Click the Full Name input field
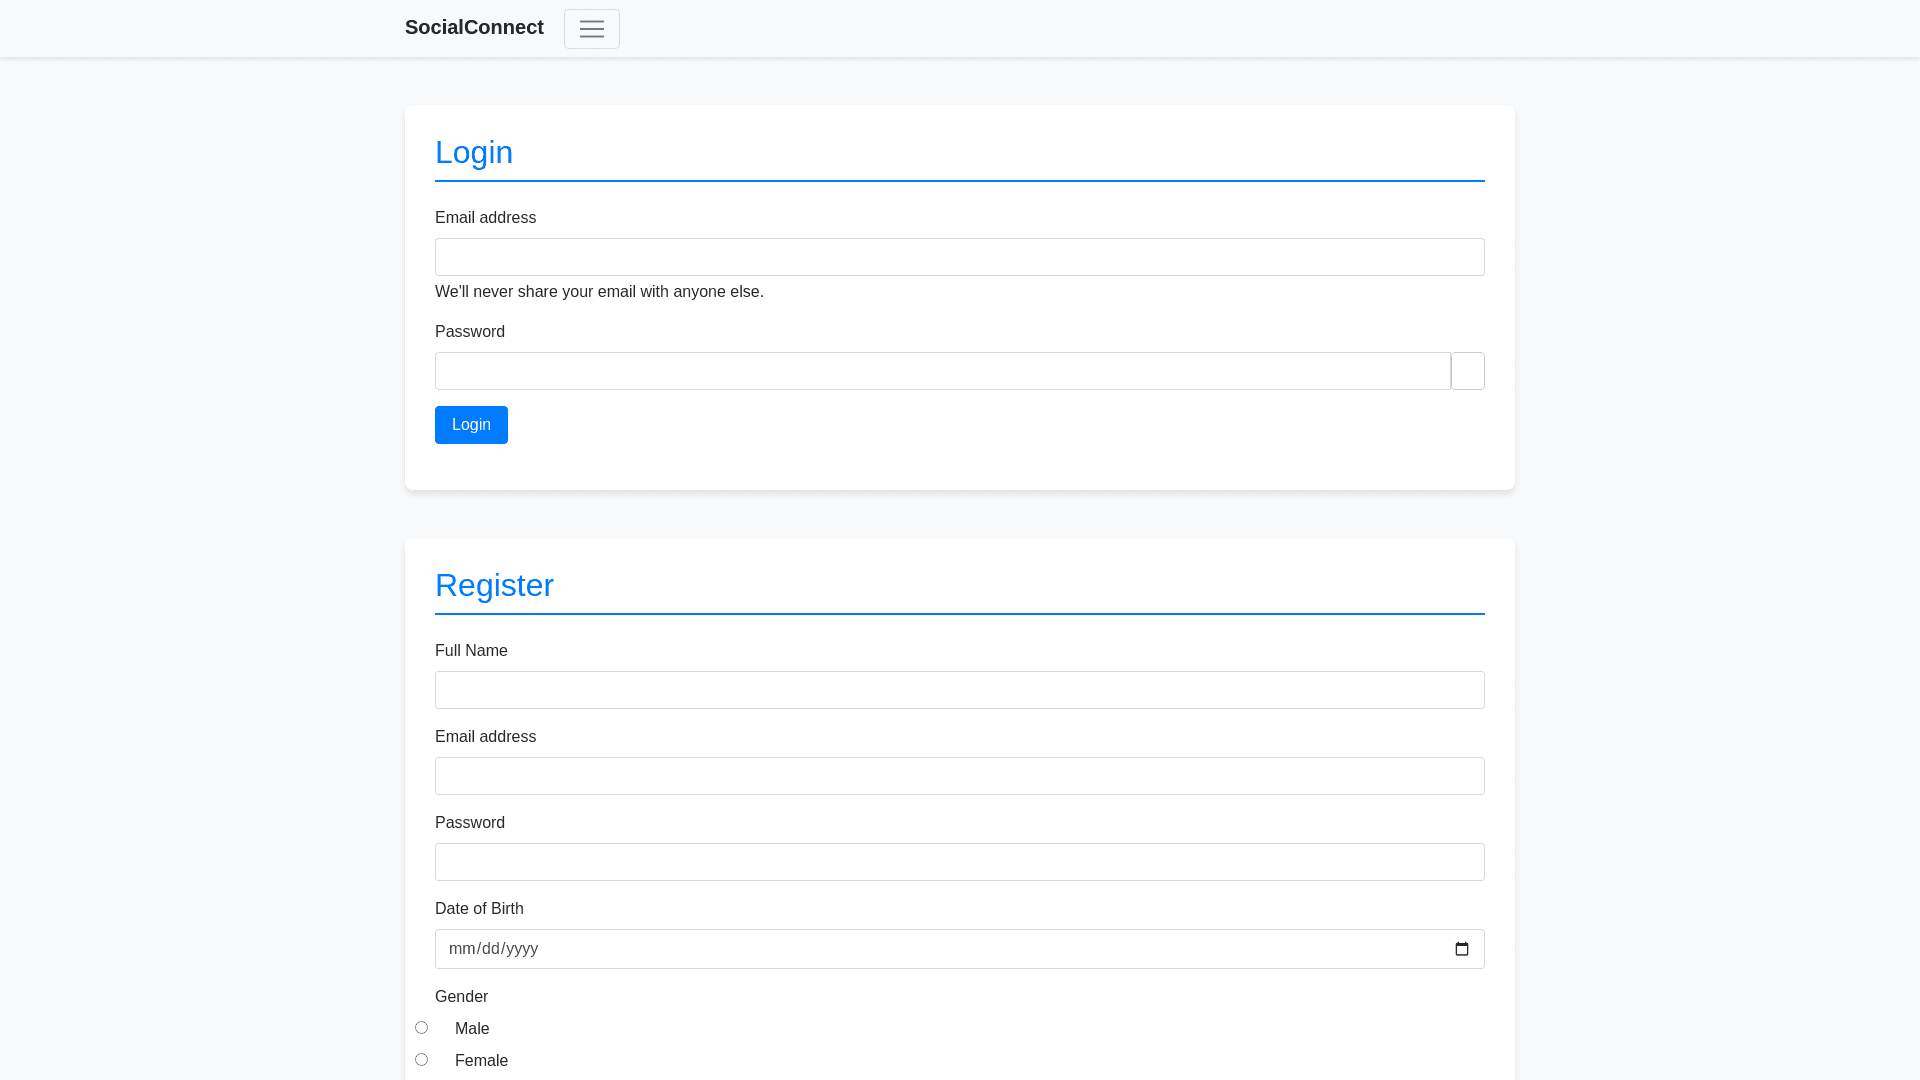 [959, 690]
